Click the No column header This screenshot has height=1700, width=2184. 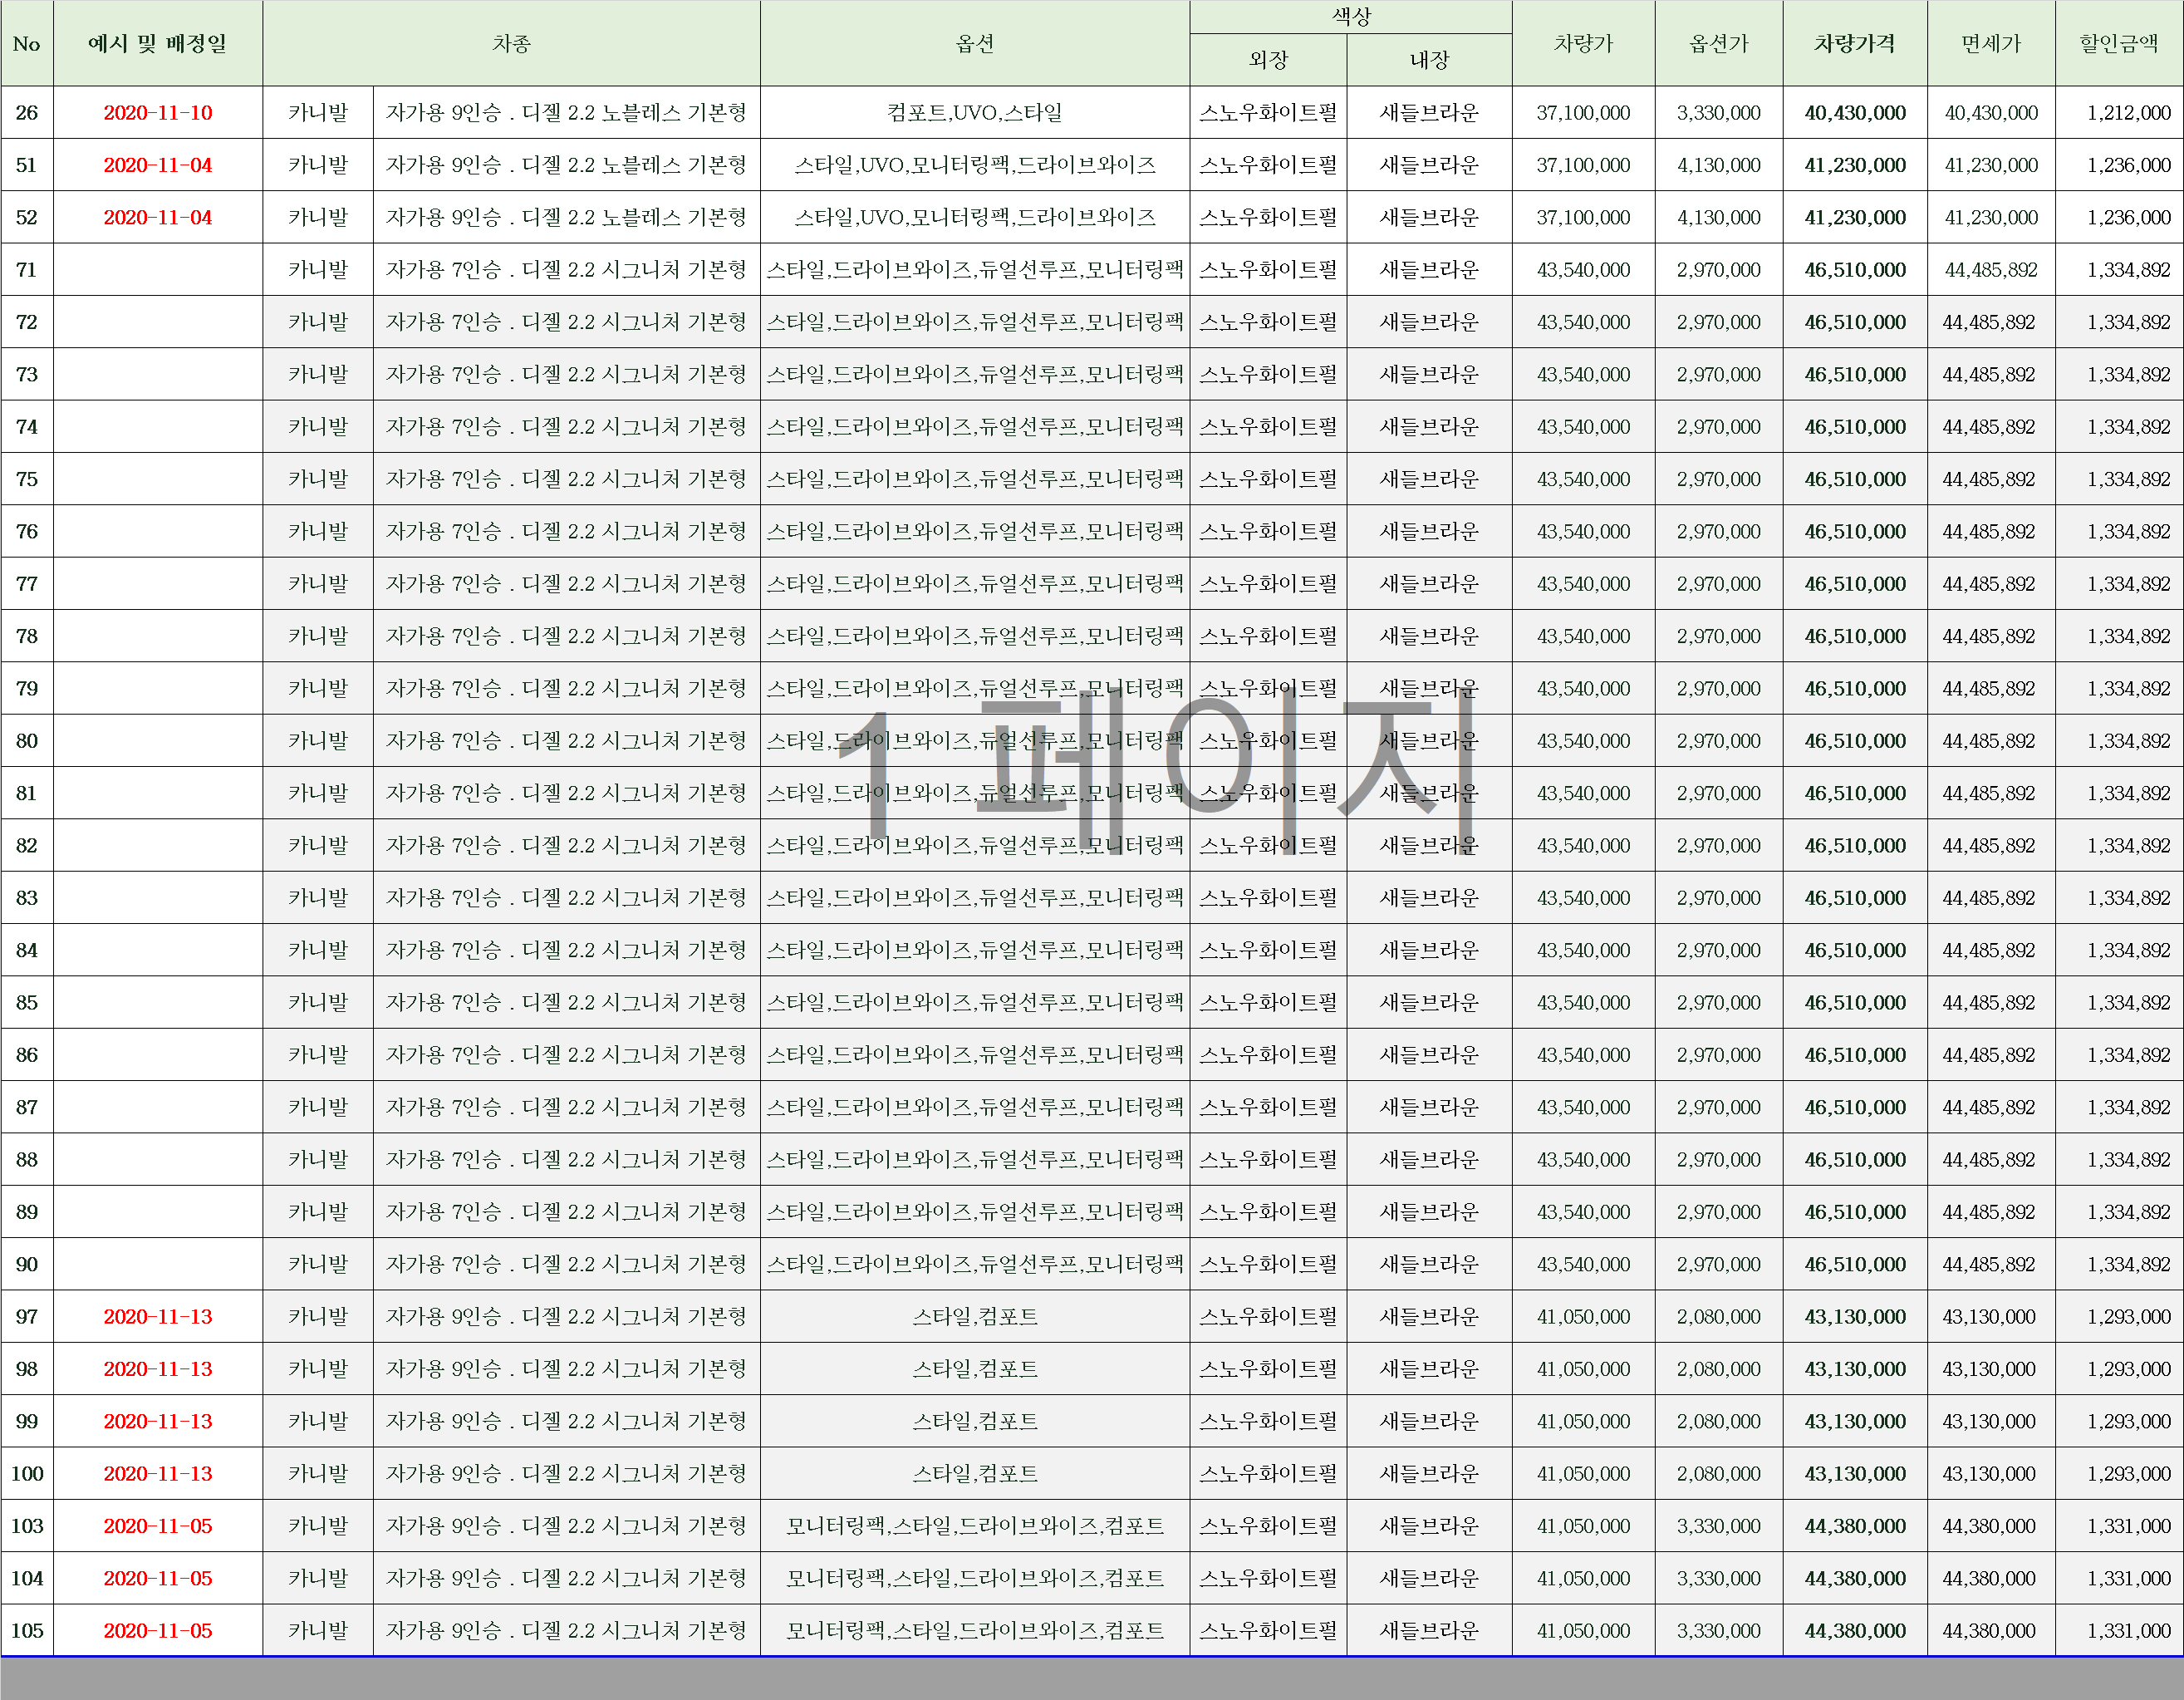coord(27,44)
